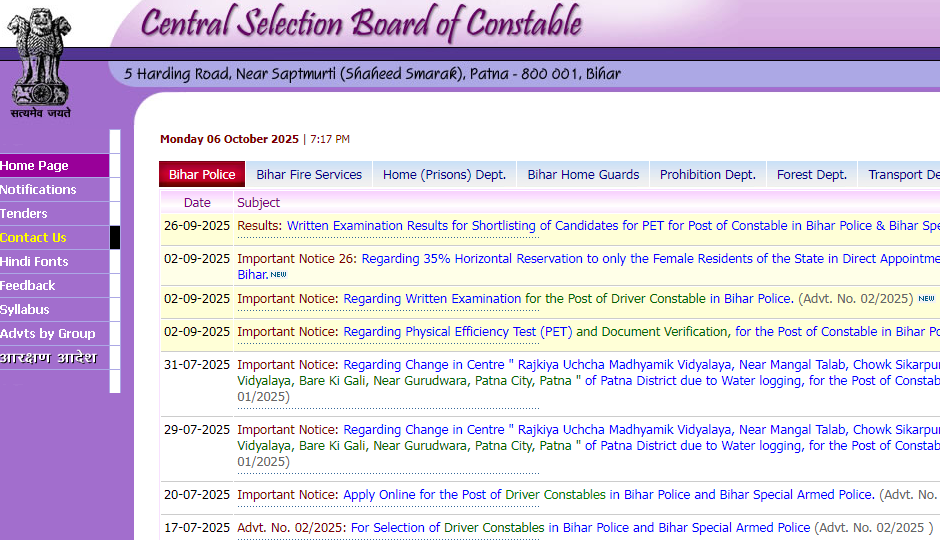Screen dimensions: 940x540
Task: Open Notifications in the sidebar
Action: click(38, 190)
